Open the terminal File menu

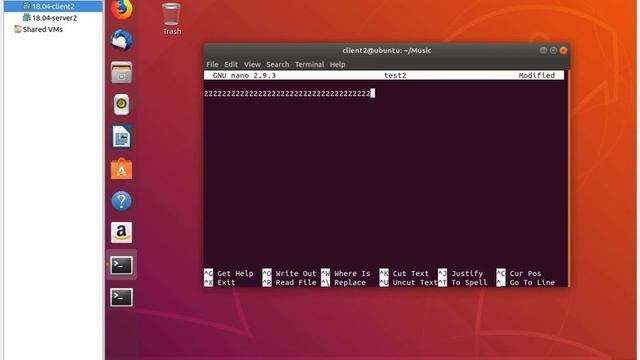click(x=212, y=64)
